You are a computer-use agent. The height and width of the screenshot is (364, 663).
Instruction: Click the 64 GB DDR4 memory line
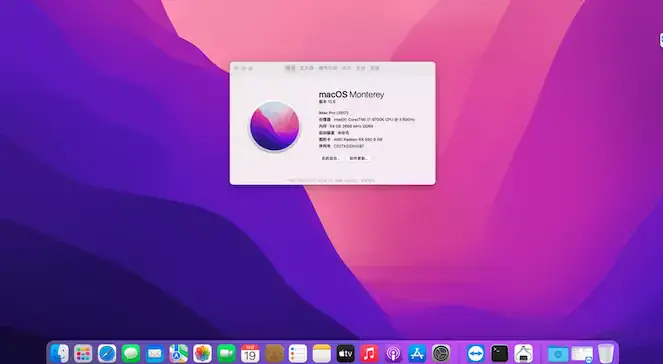coord(346,126)
